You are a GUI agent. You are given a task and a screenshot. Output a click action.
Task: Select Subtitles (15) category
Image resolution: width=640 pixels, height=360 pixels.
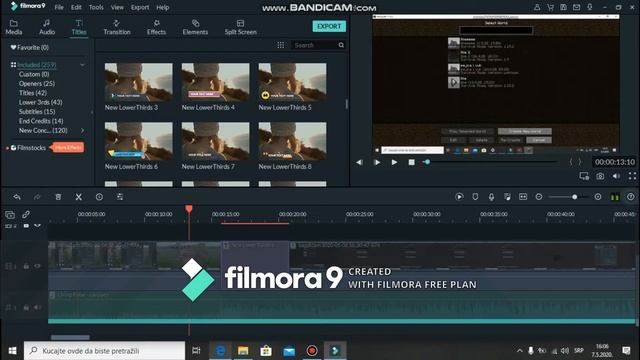37,111
